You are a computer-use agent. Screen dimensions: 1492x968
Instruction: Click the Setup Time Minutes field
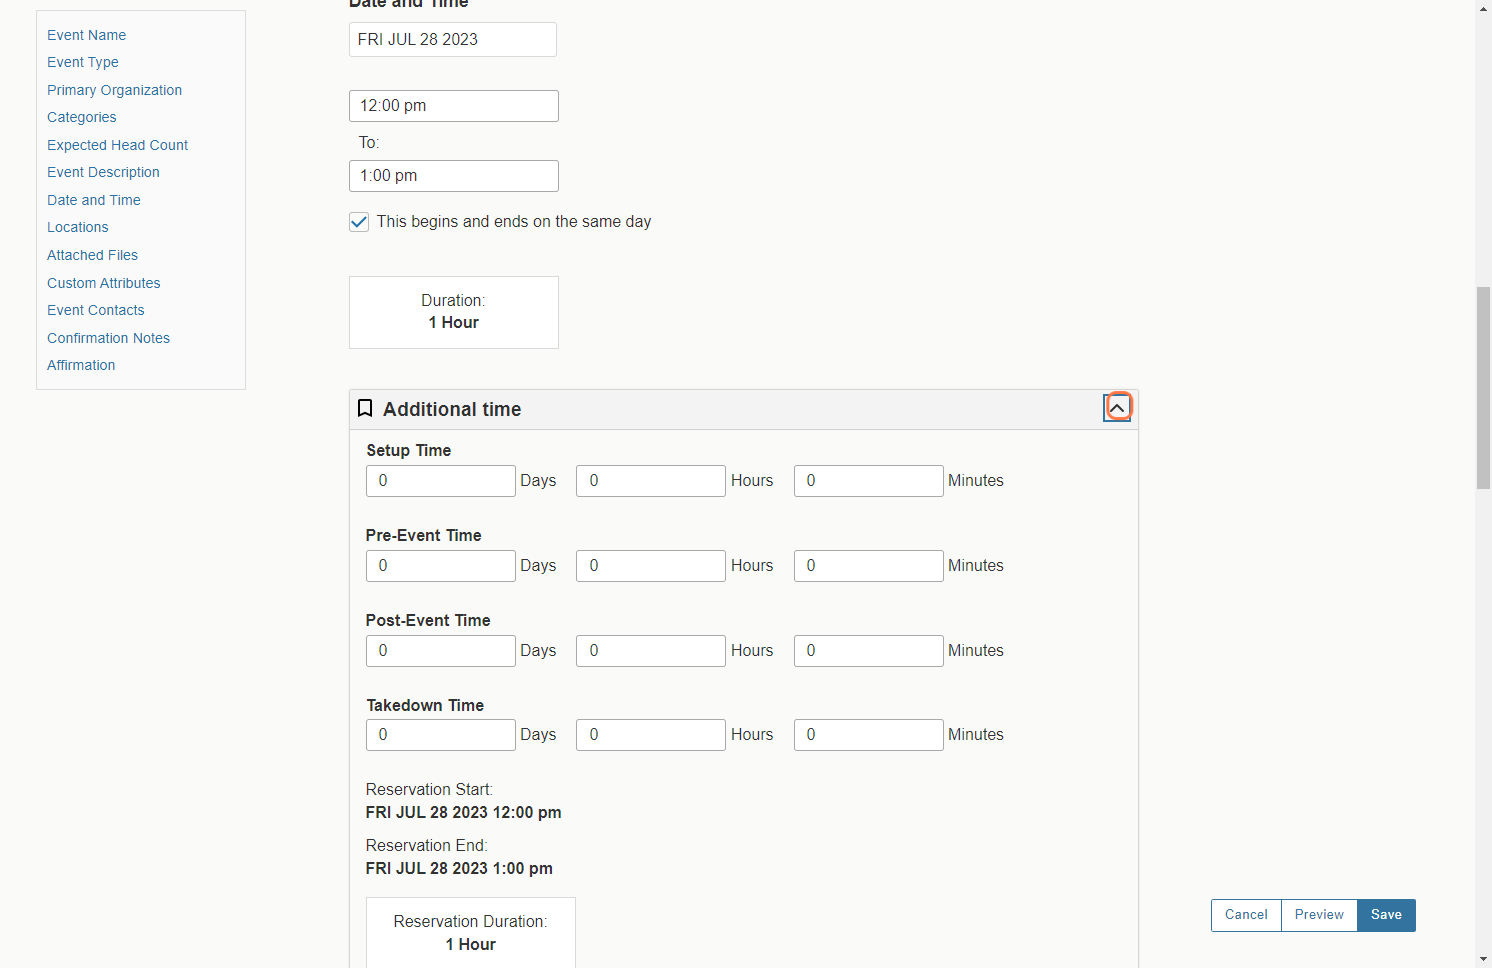click(x=869, y=481)
